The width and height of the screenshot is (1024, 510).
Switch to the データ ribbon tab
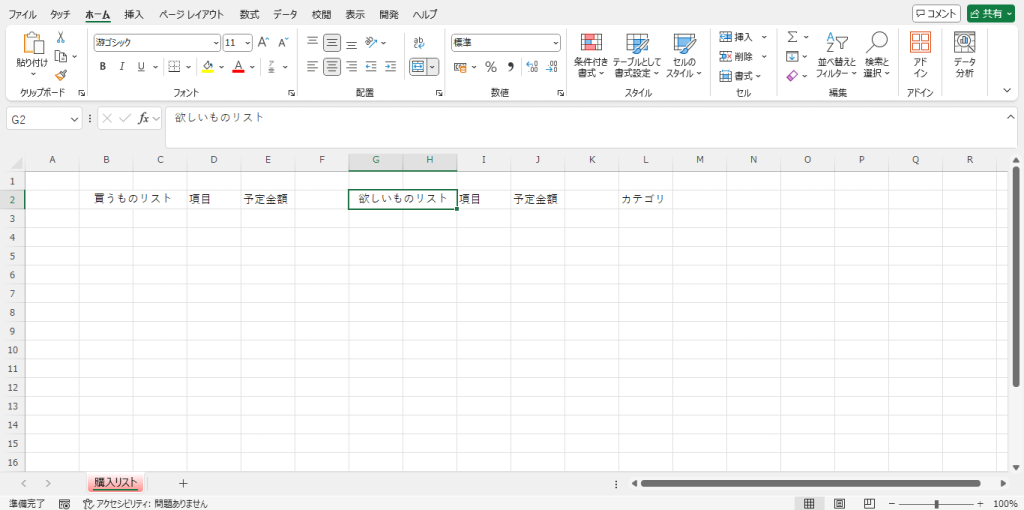(x=285, y=15)
